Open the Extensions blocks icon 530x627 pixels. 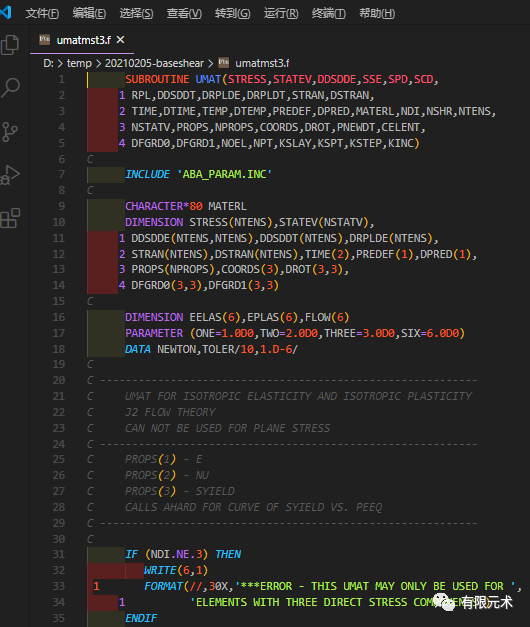[x=10, y=218]
